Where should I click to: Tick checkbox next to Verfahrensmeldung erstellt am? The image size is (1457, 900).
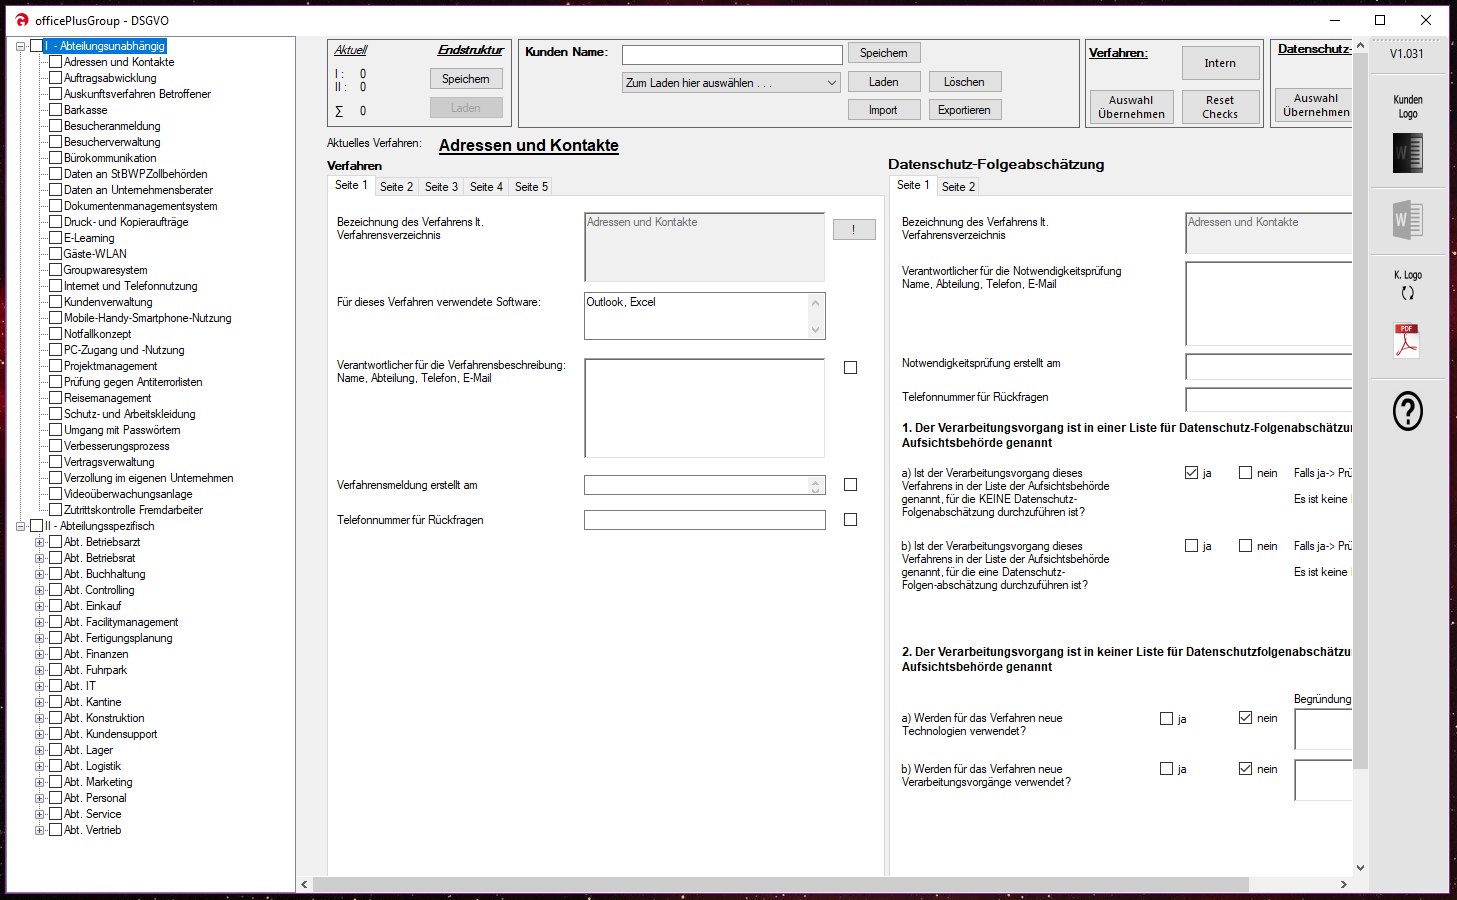click(x=850, y=485)
